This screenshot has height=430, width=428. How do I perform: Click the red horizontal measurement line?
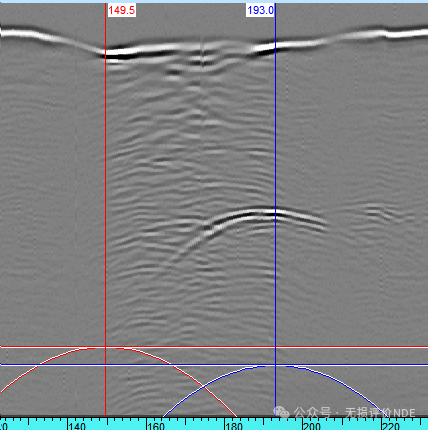(x=214, y=347)
